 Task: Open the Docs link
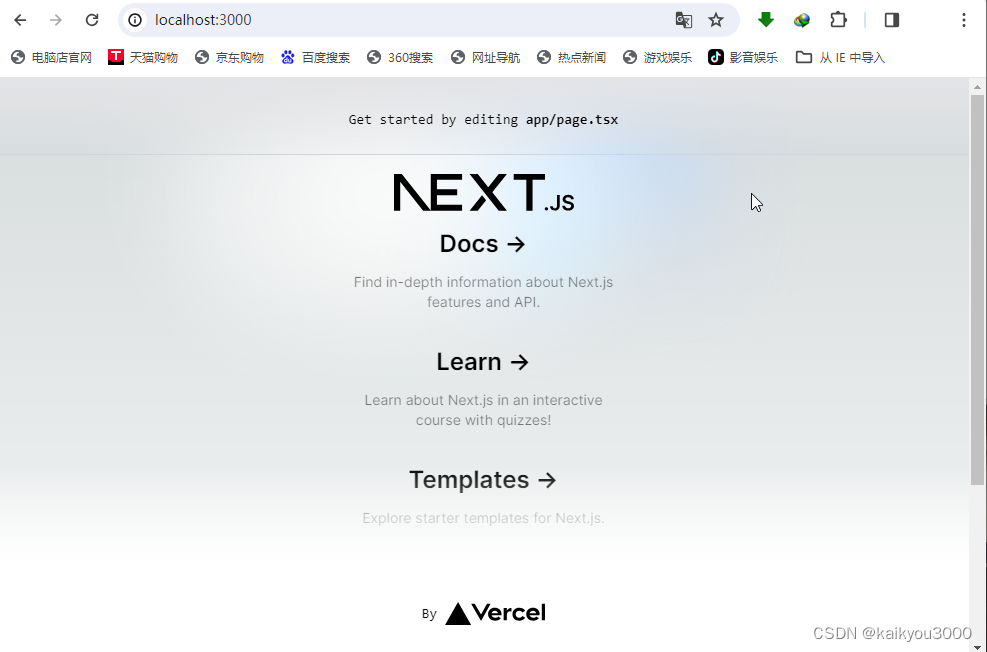pyautogui.click(x=483, y=243)
